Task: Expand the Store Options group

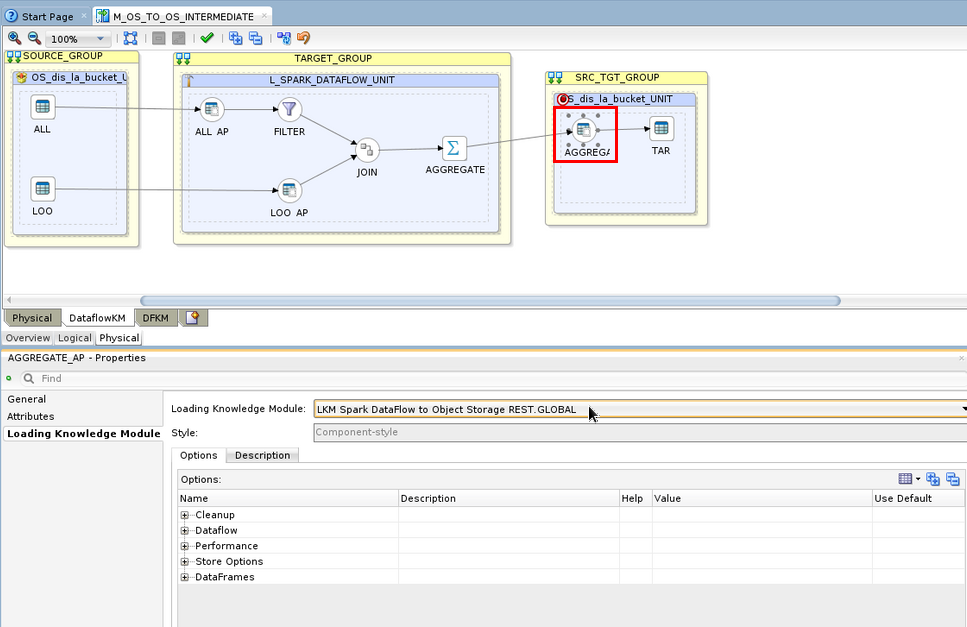Action: pyautogui.click(x=185, y=562)
